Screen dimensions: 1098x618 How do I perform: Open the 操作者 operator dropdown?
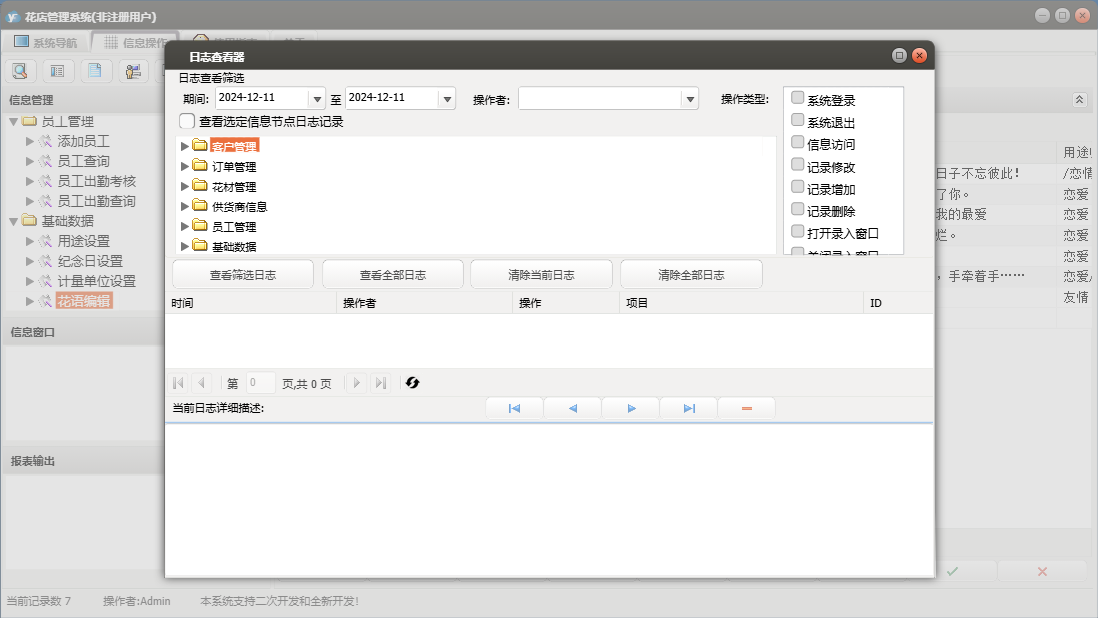pyautogui.click(x=689, y=99)
